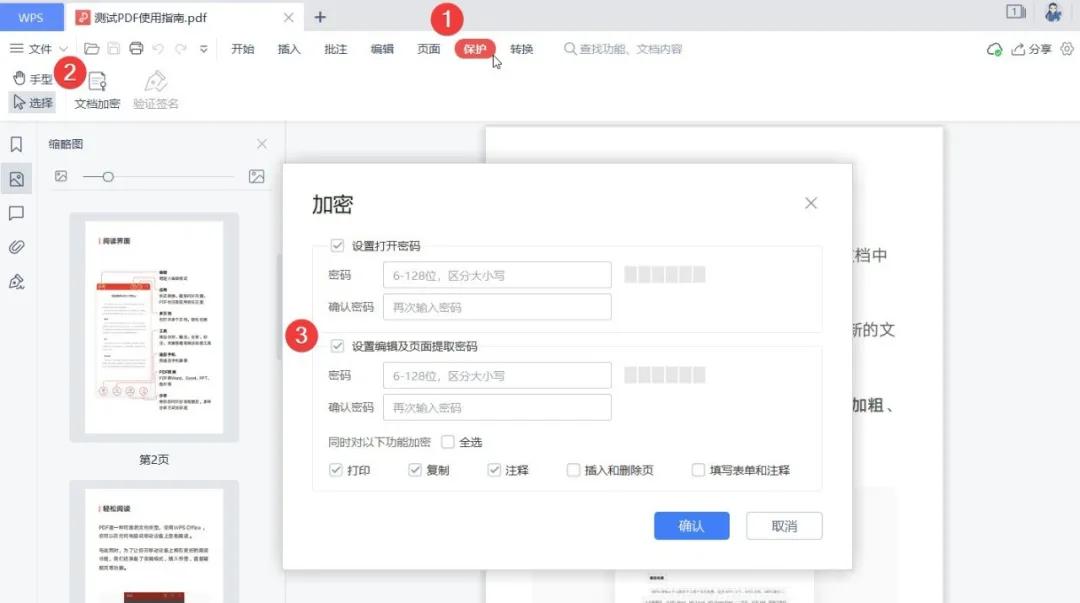Click the attachments icon in left sidebar
The width and height of the screenshot is (1080, 603).
14,247
